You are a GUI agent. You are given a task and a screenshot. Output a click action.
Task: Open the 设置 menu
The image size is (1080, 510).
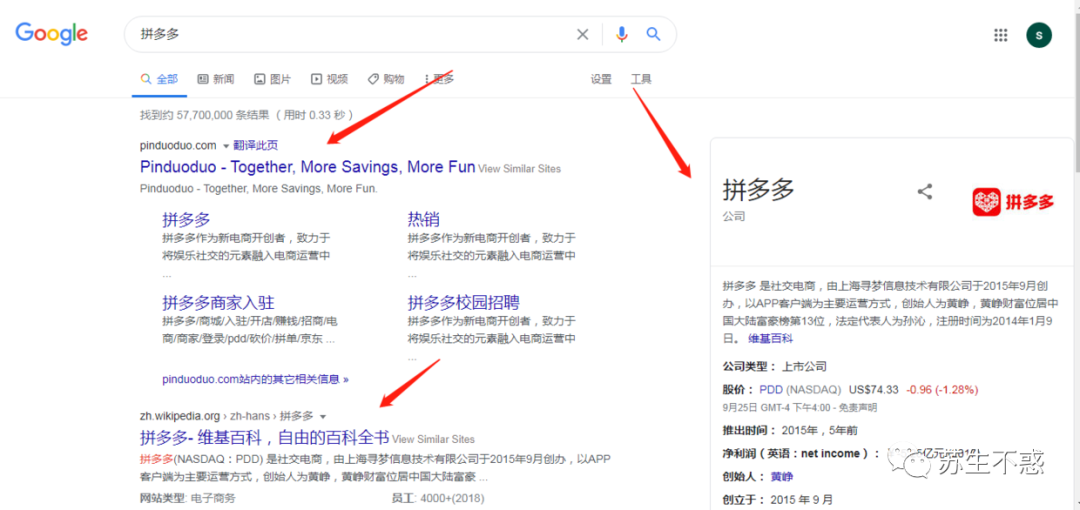601,79
